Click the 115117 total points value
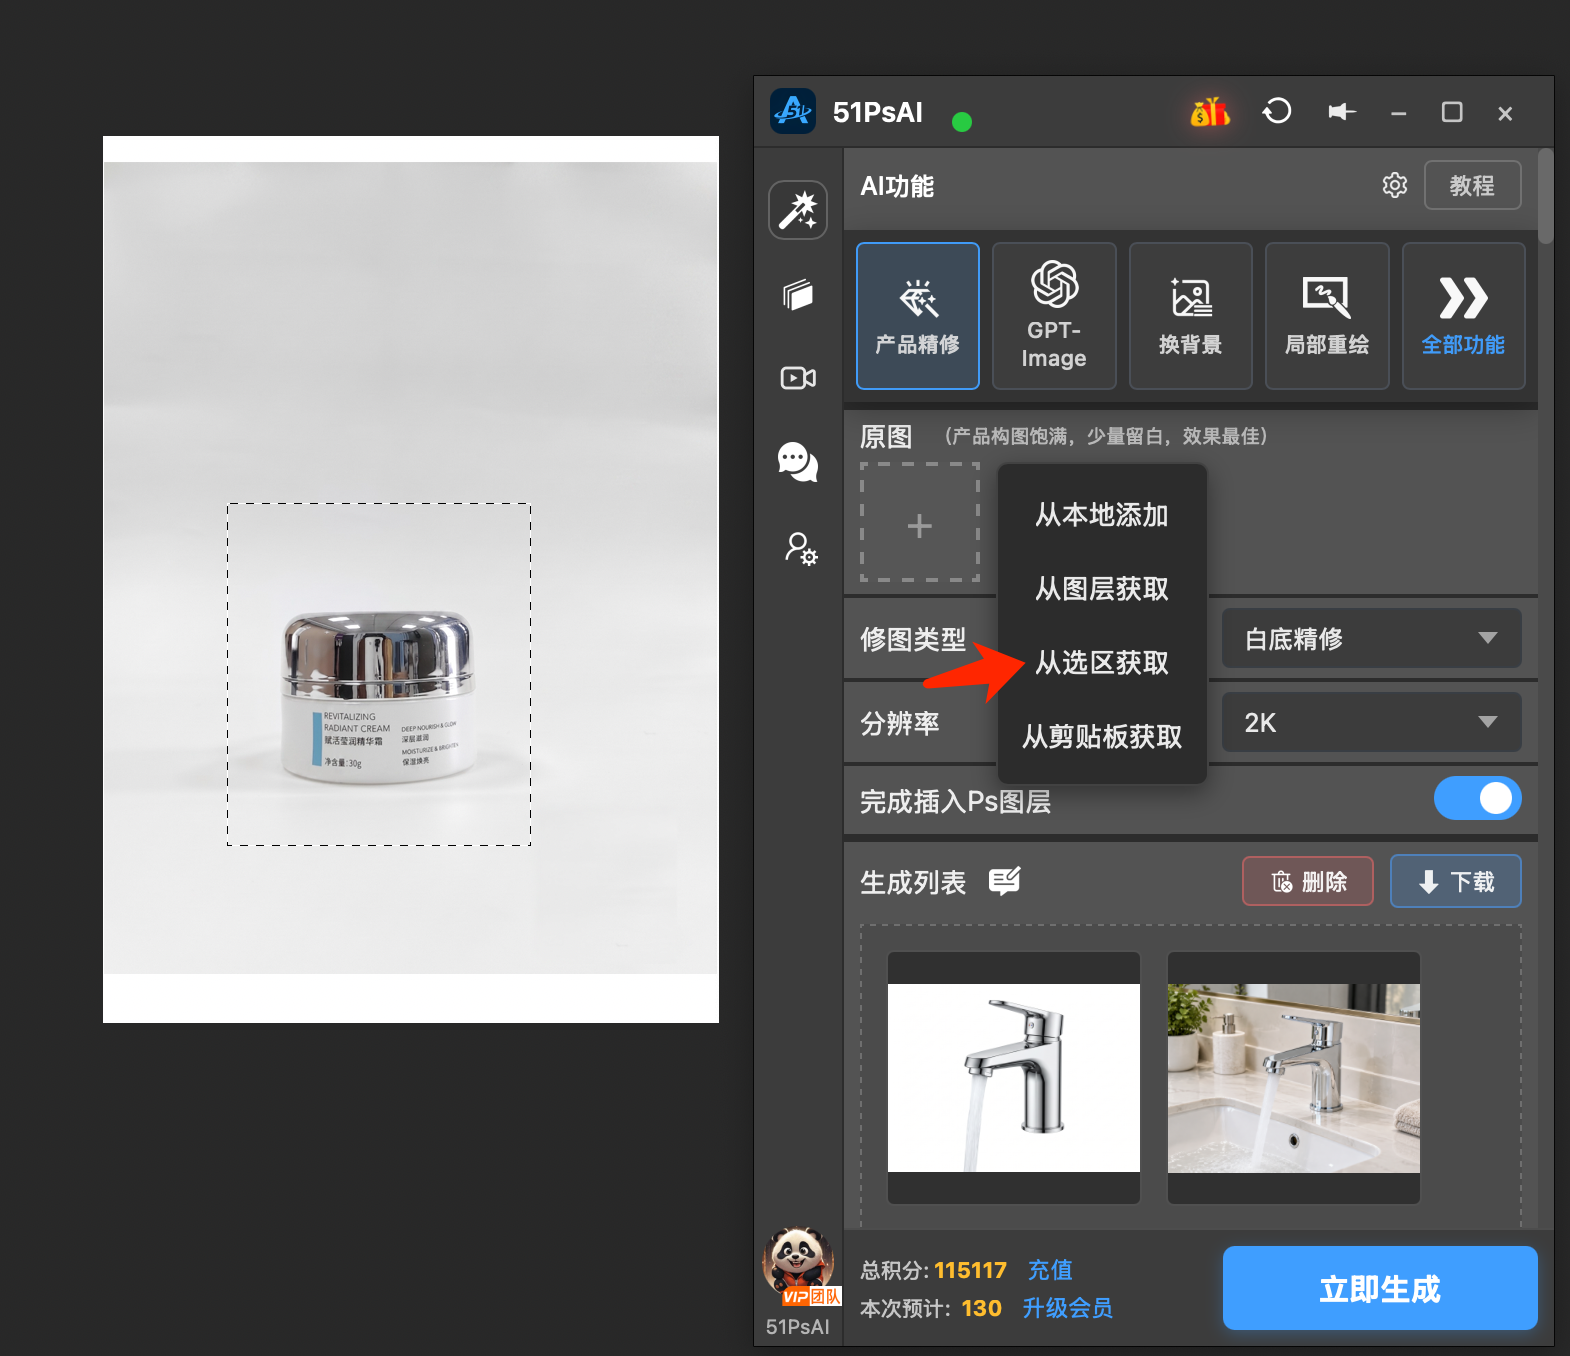The image size is (1570, 1356). (x=970, y=1270)
